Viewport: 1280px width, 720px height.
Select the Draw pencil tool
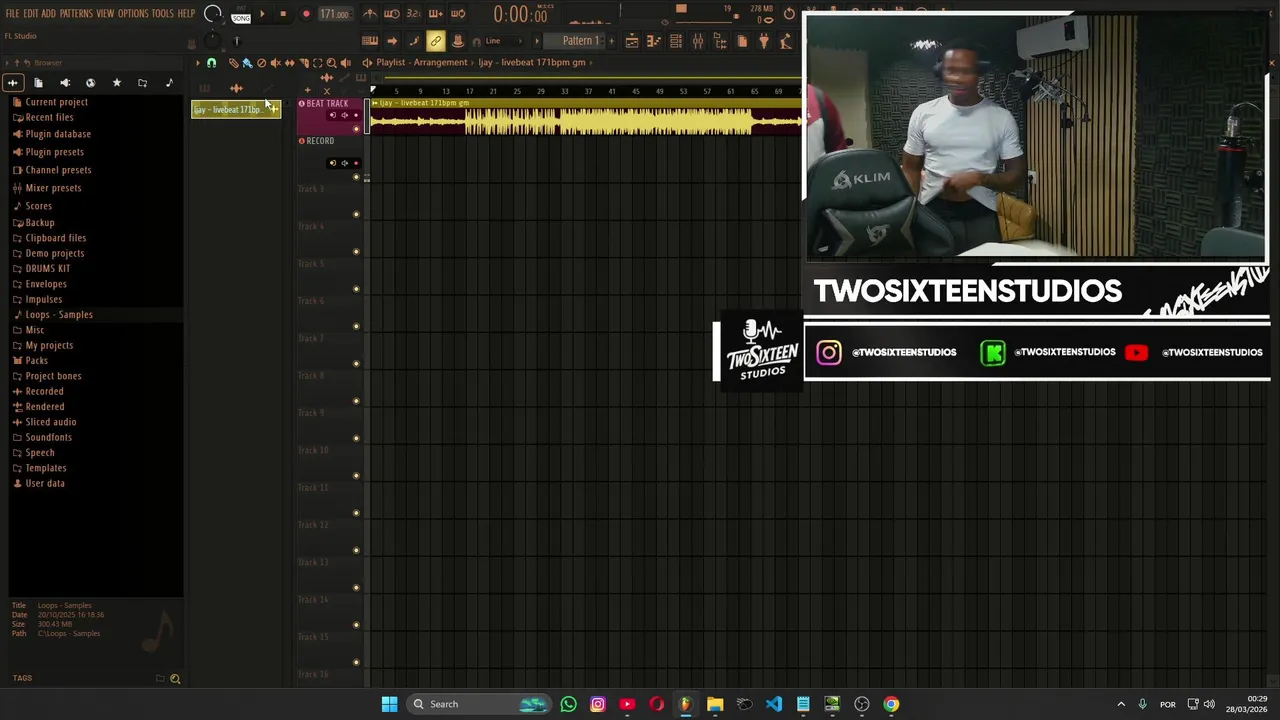(233, 63)
